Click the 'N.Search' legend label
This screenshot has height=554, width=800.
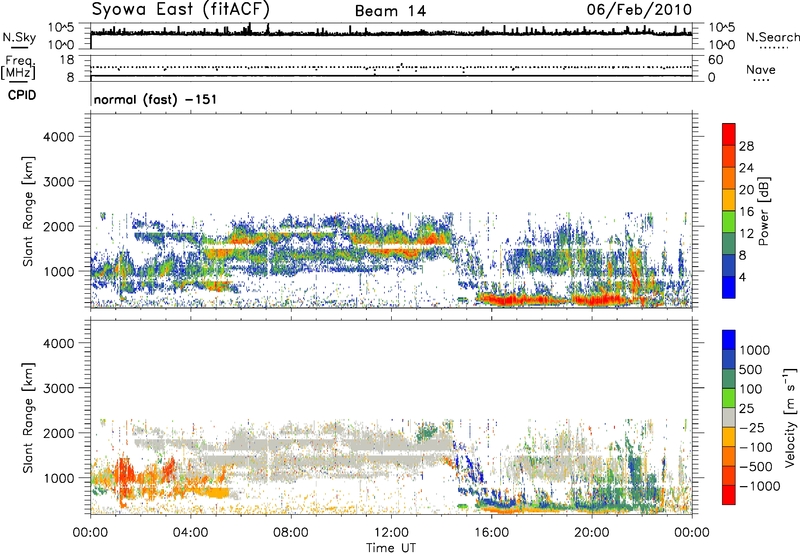pos(772,37)
